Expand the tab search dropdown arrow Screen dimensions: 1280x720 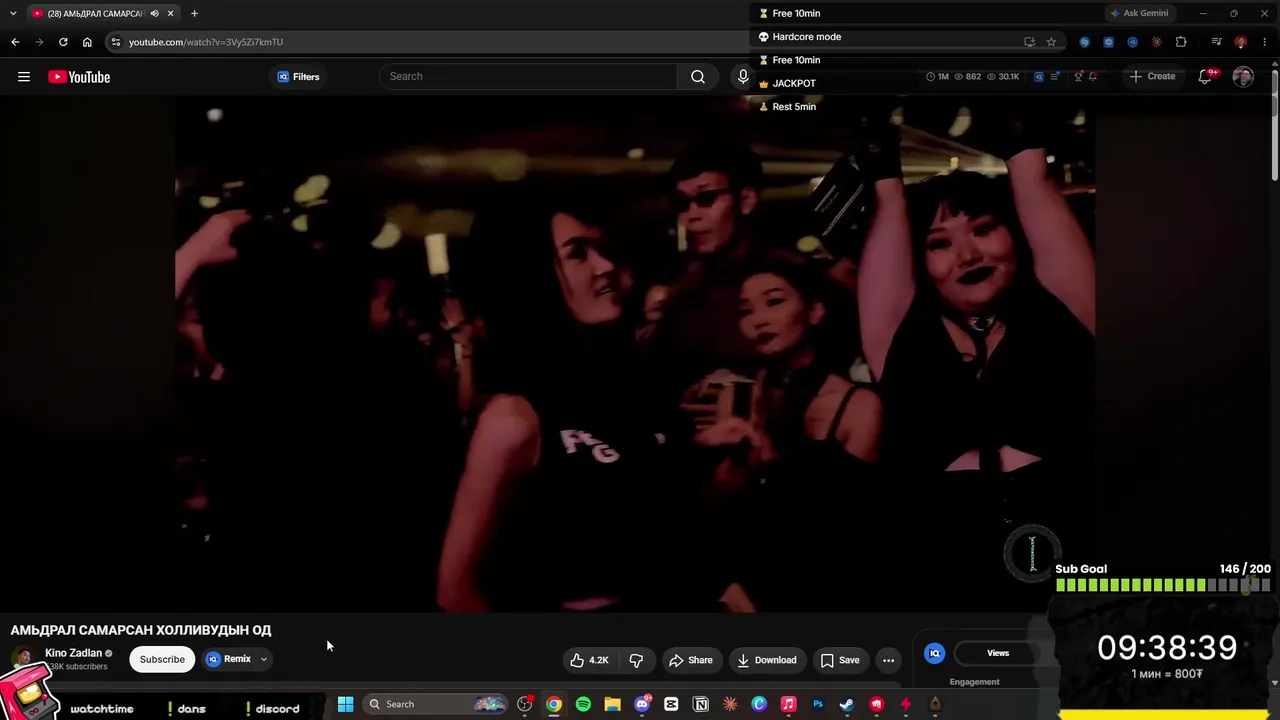(x=13, y=13)
